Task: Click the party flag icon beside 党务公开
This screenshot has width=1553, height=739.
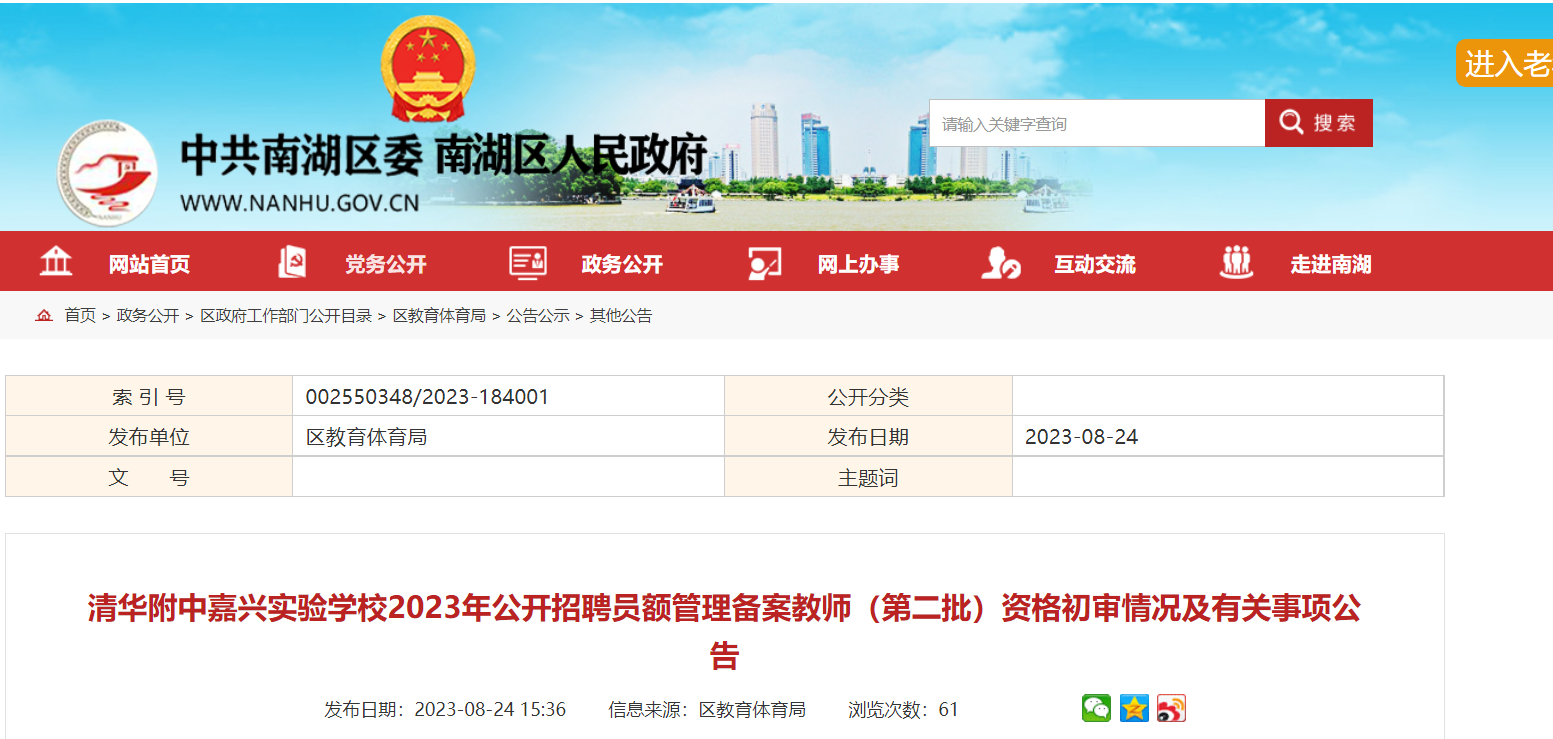Action: click(292, 262)
